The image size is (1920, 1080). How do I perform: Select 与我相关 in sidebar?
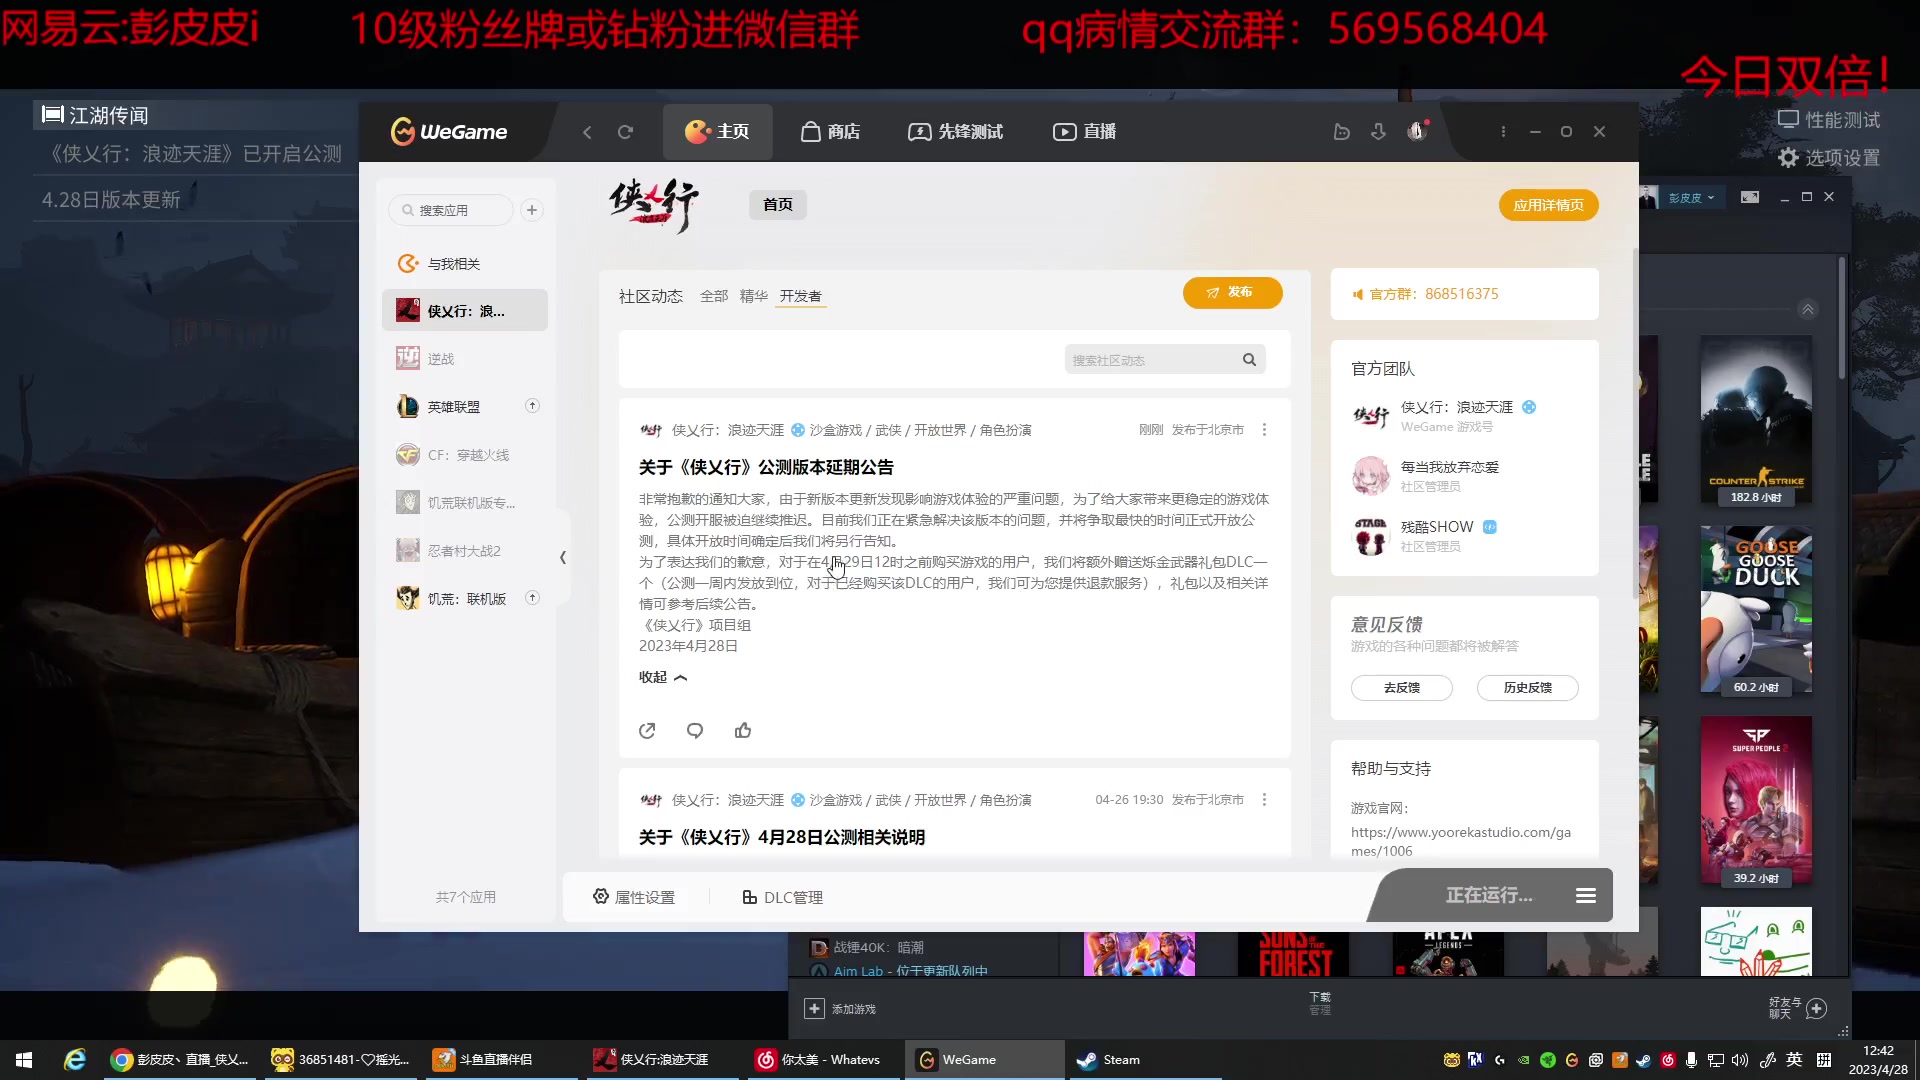pos(465,264)
